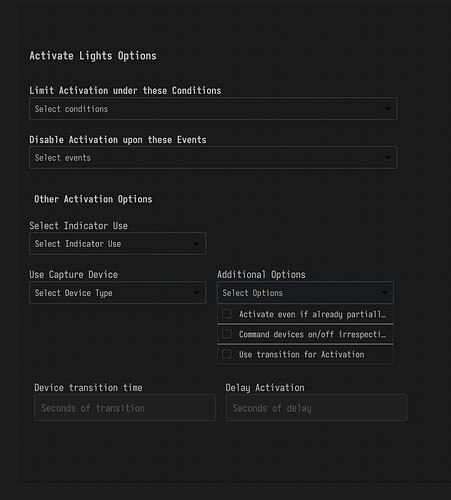Select the Use transition for Activation option text

point(301,354)
